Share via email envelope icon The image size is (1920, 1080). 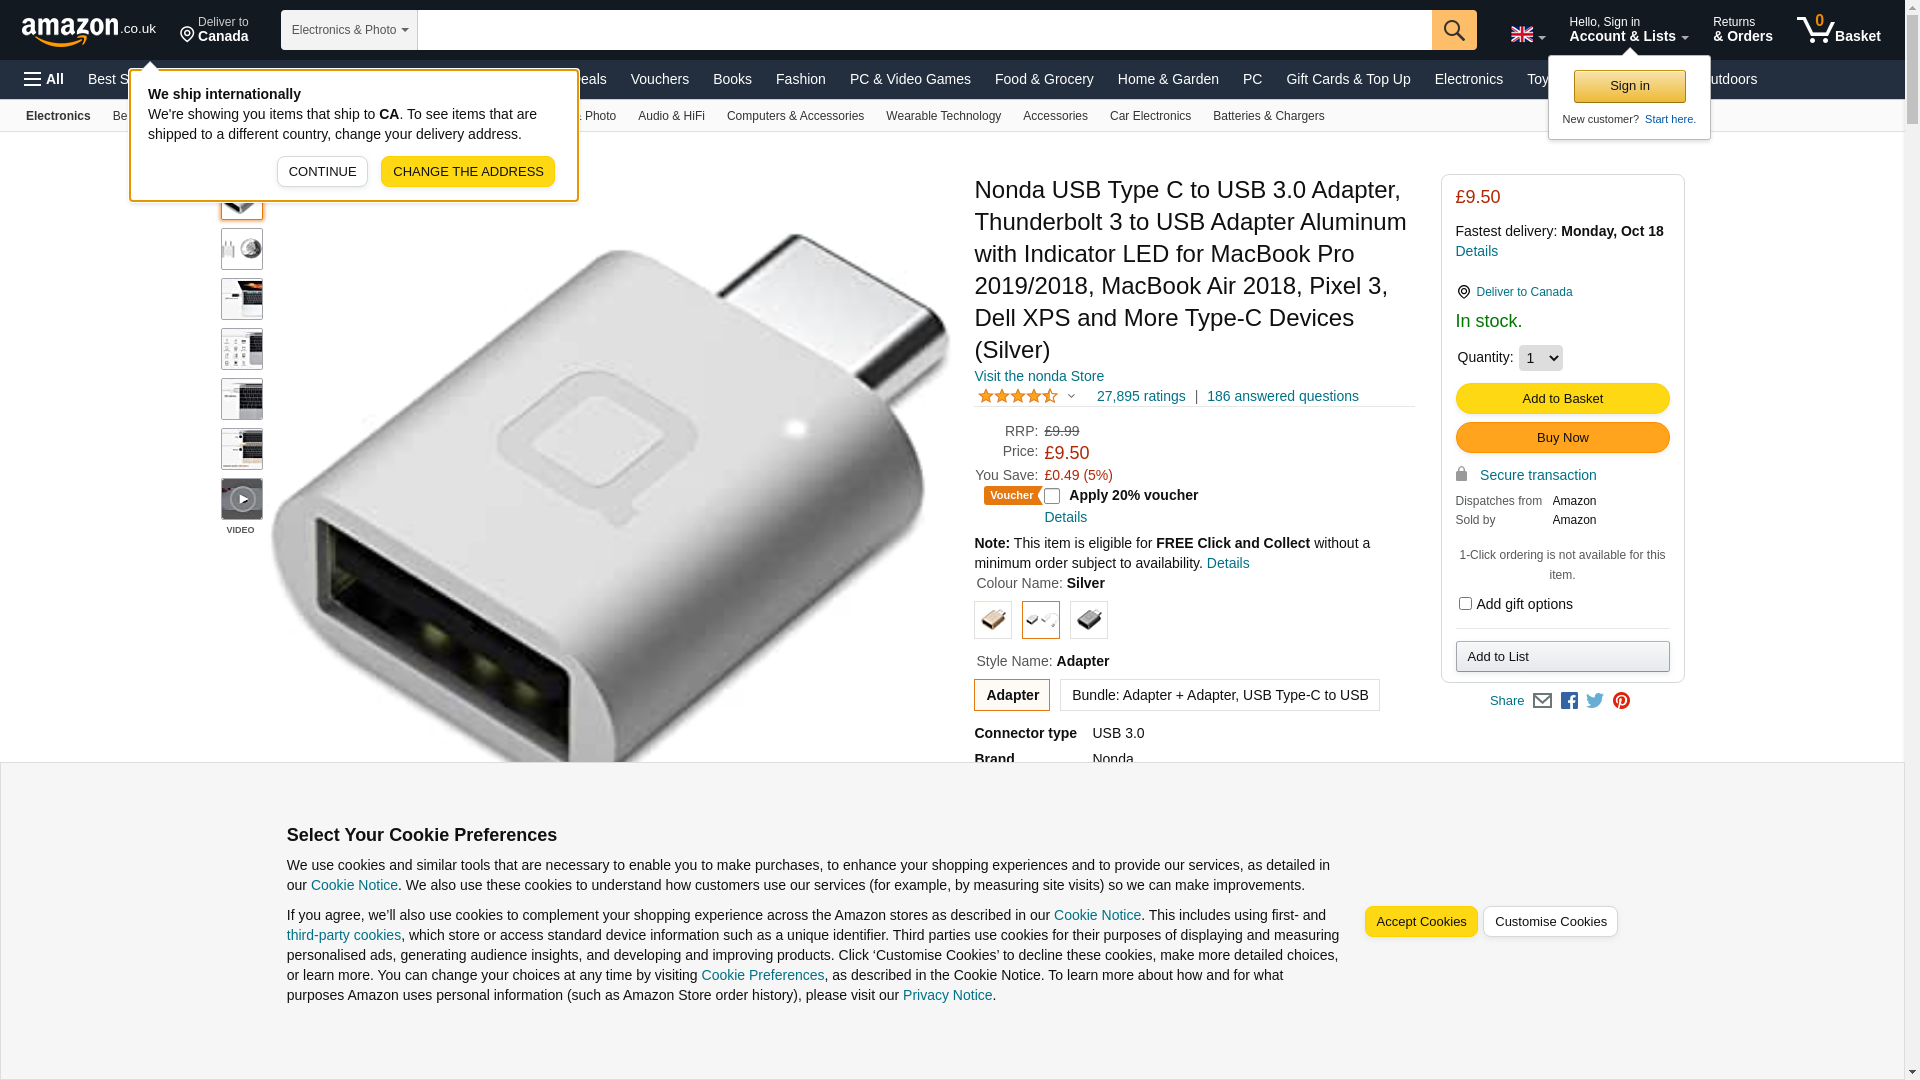point(1542,701)
